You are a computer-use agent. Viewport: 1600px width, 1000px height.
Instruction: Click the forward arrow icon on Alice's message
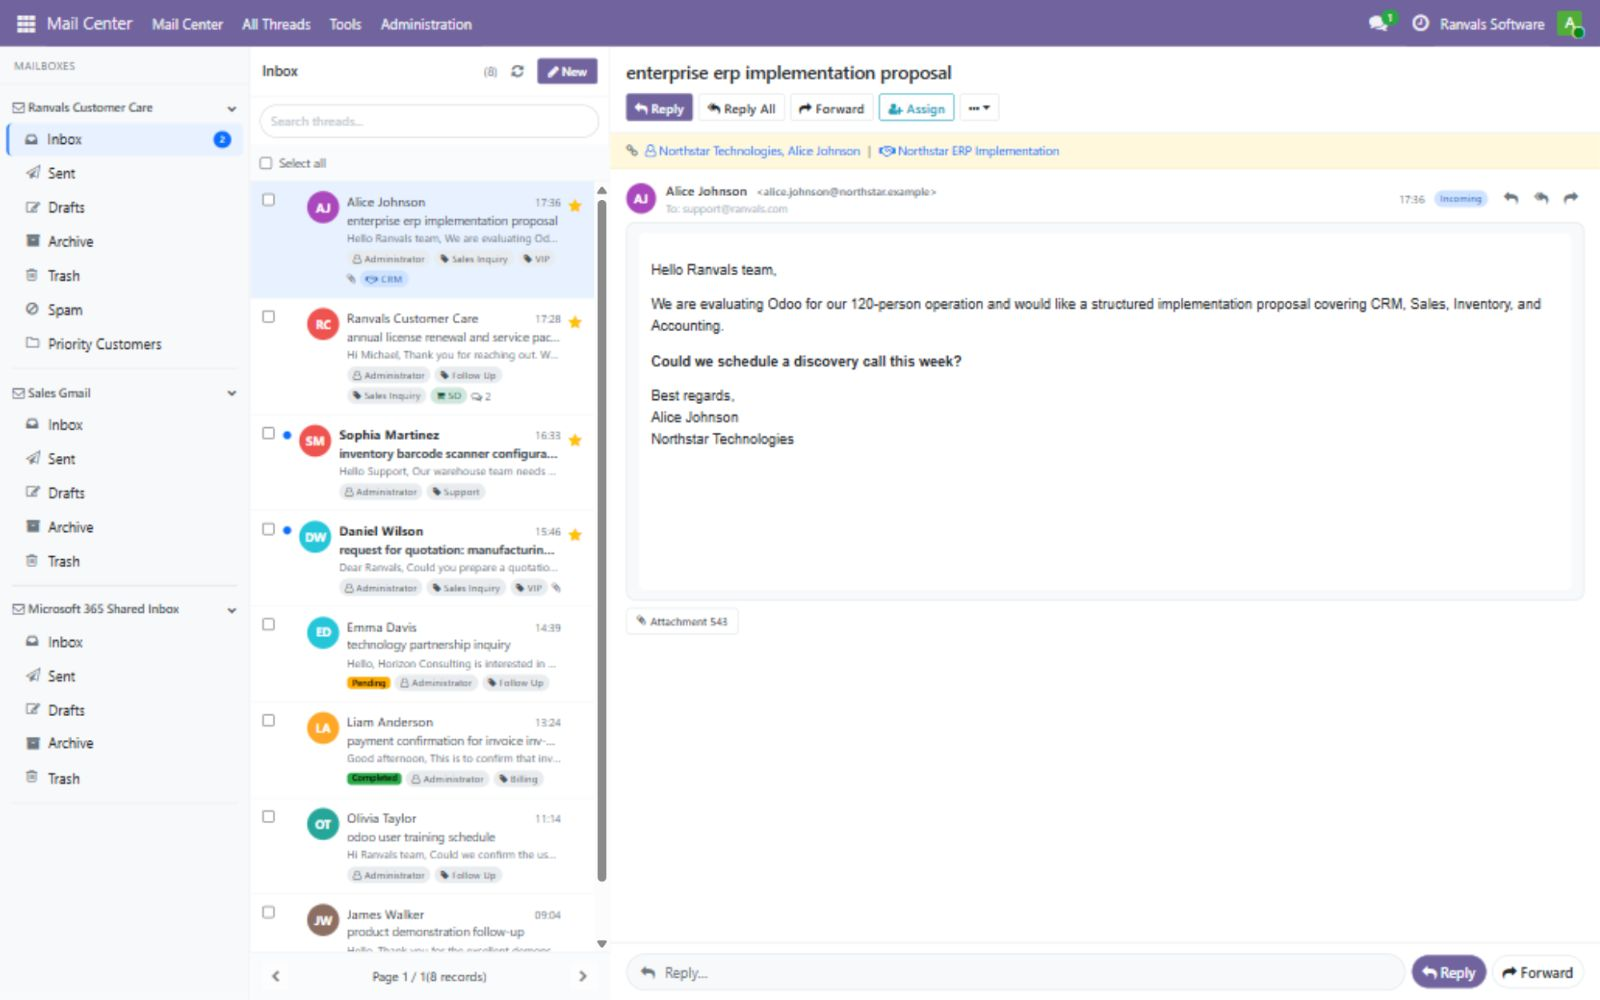pos(1571,198)
